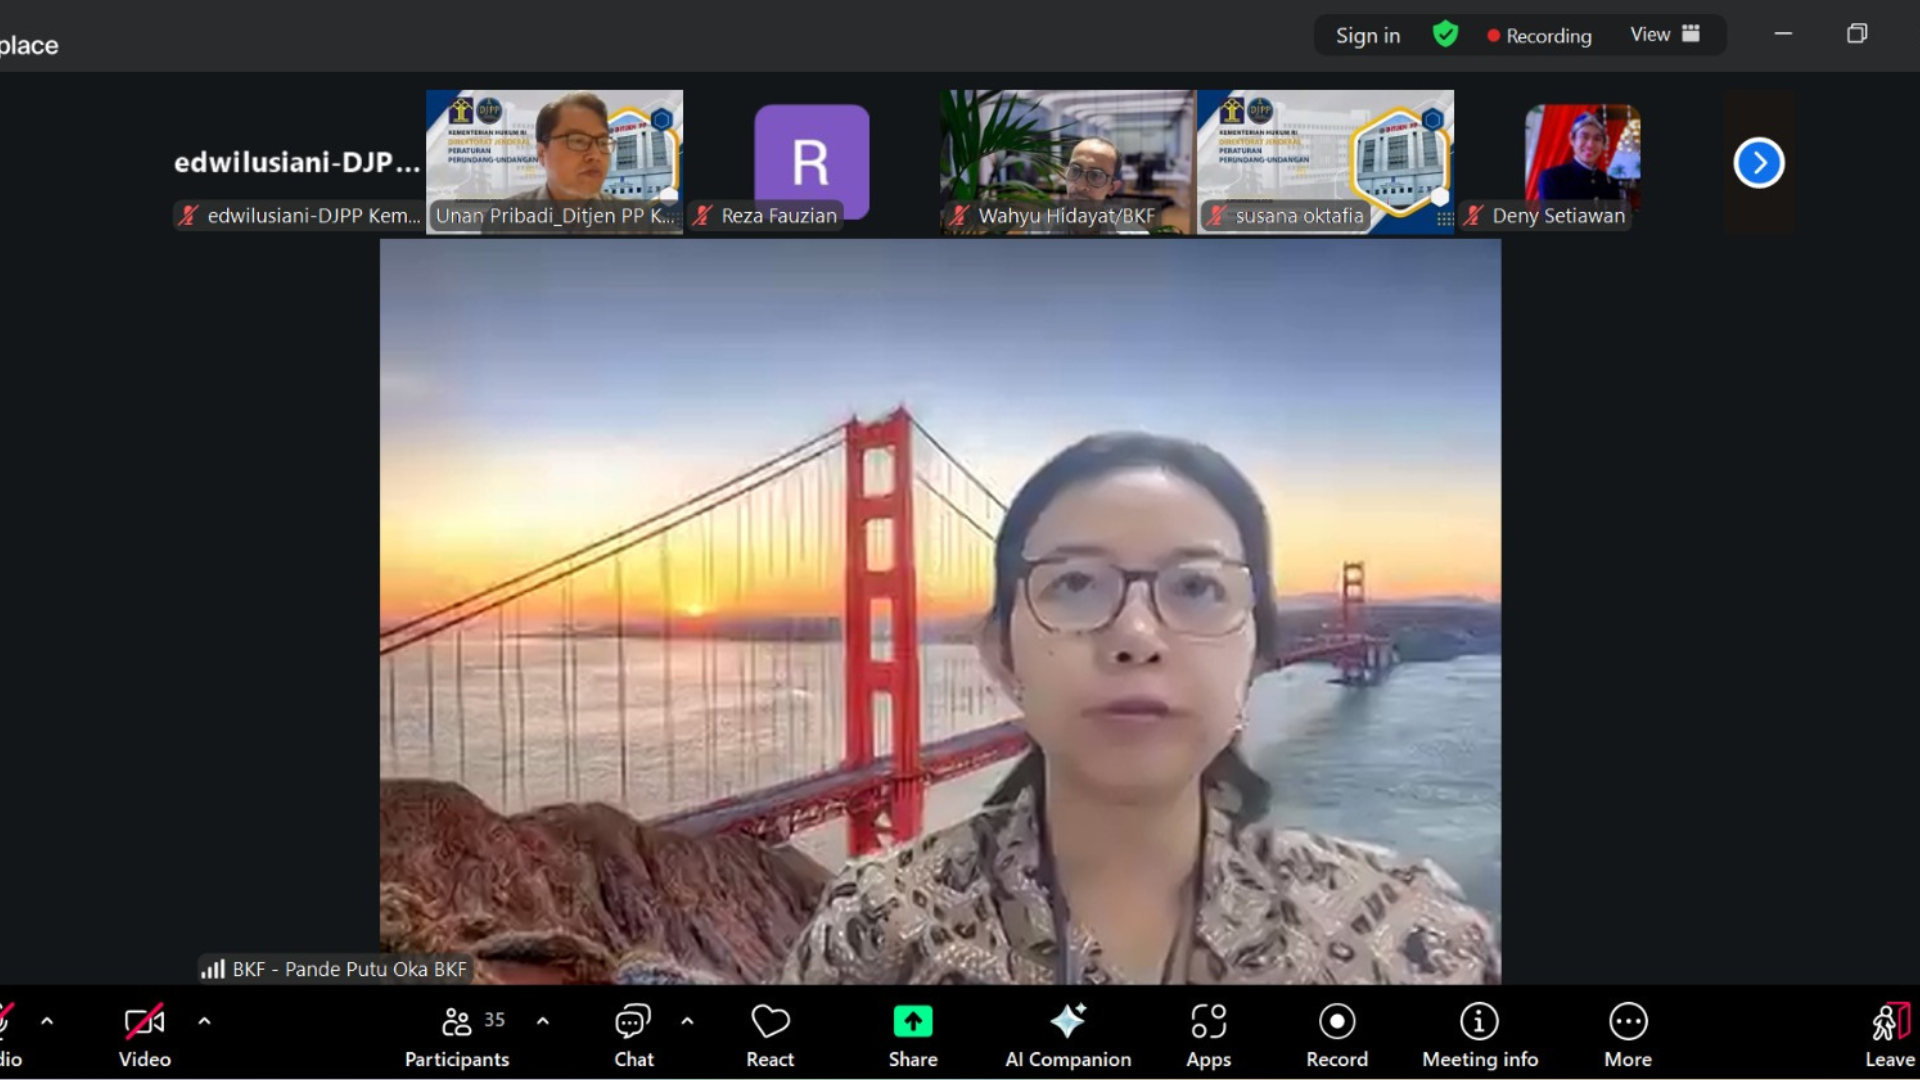Select Reza Fauzian participant tile

[x=811, y=162]
